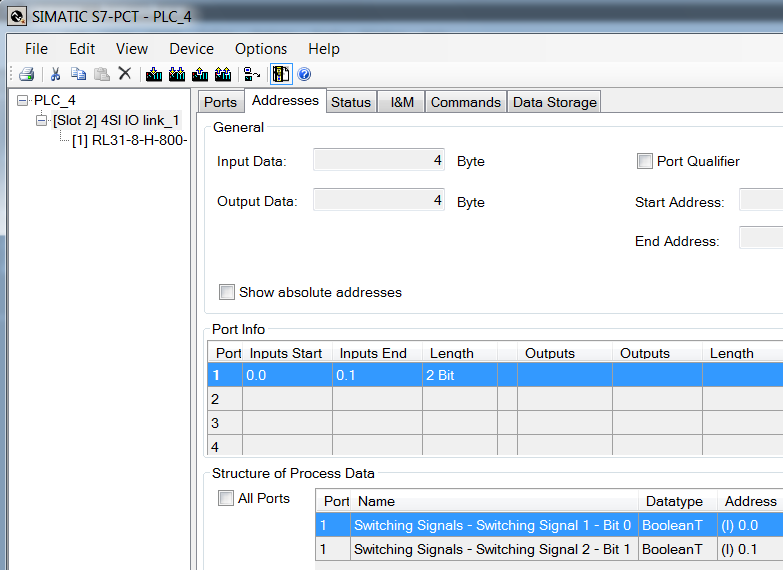Open the Edit menu
This screenshot has width=783, height=570.
(82, 49)
